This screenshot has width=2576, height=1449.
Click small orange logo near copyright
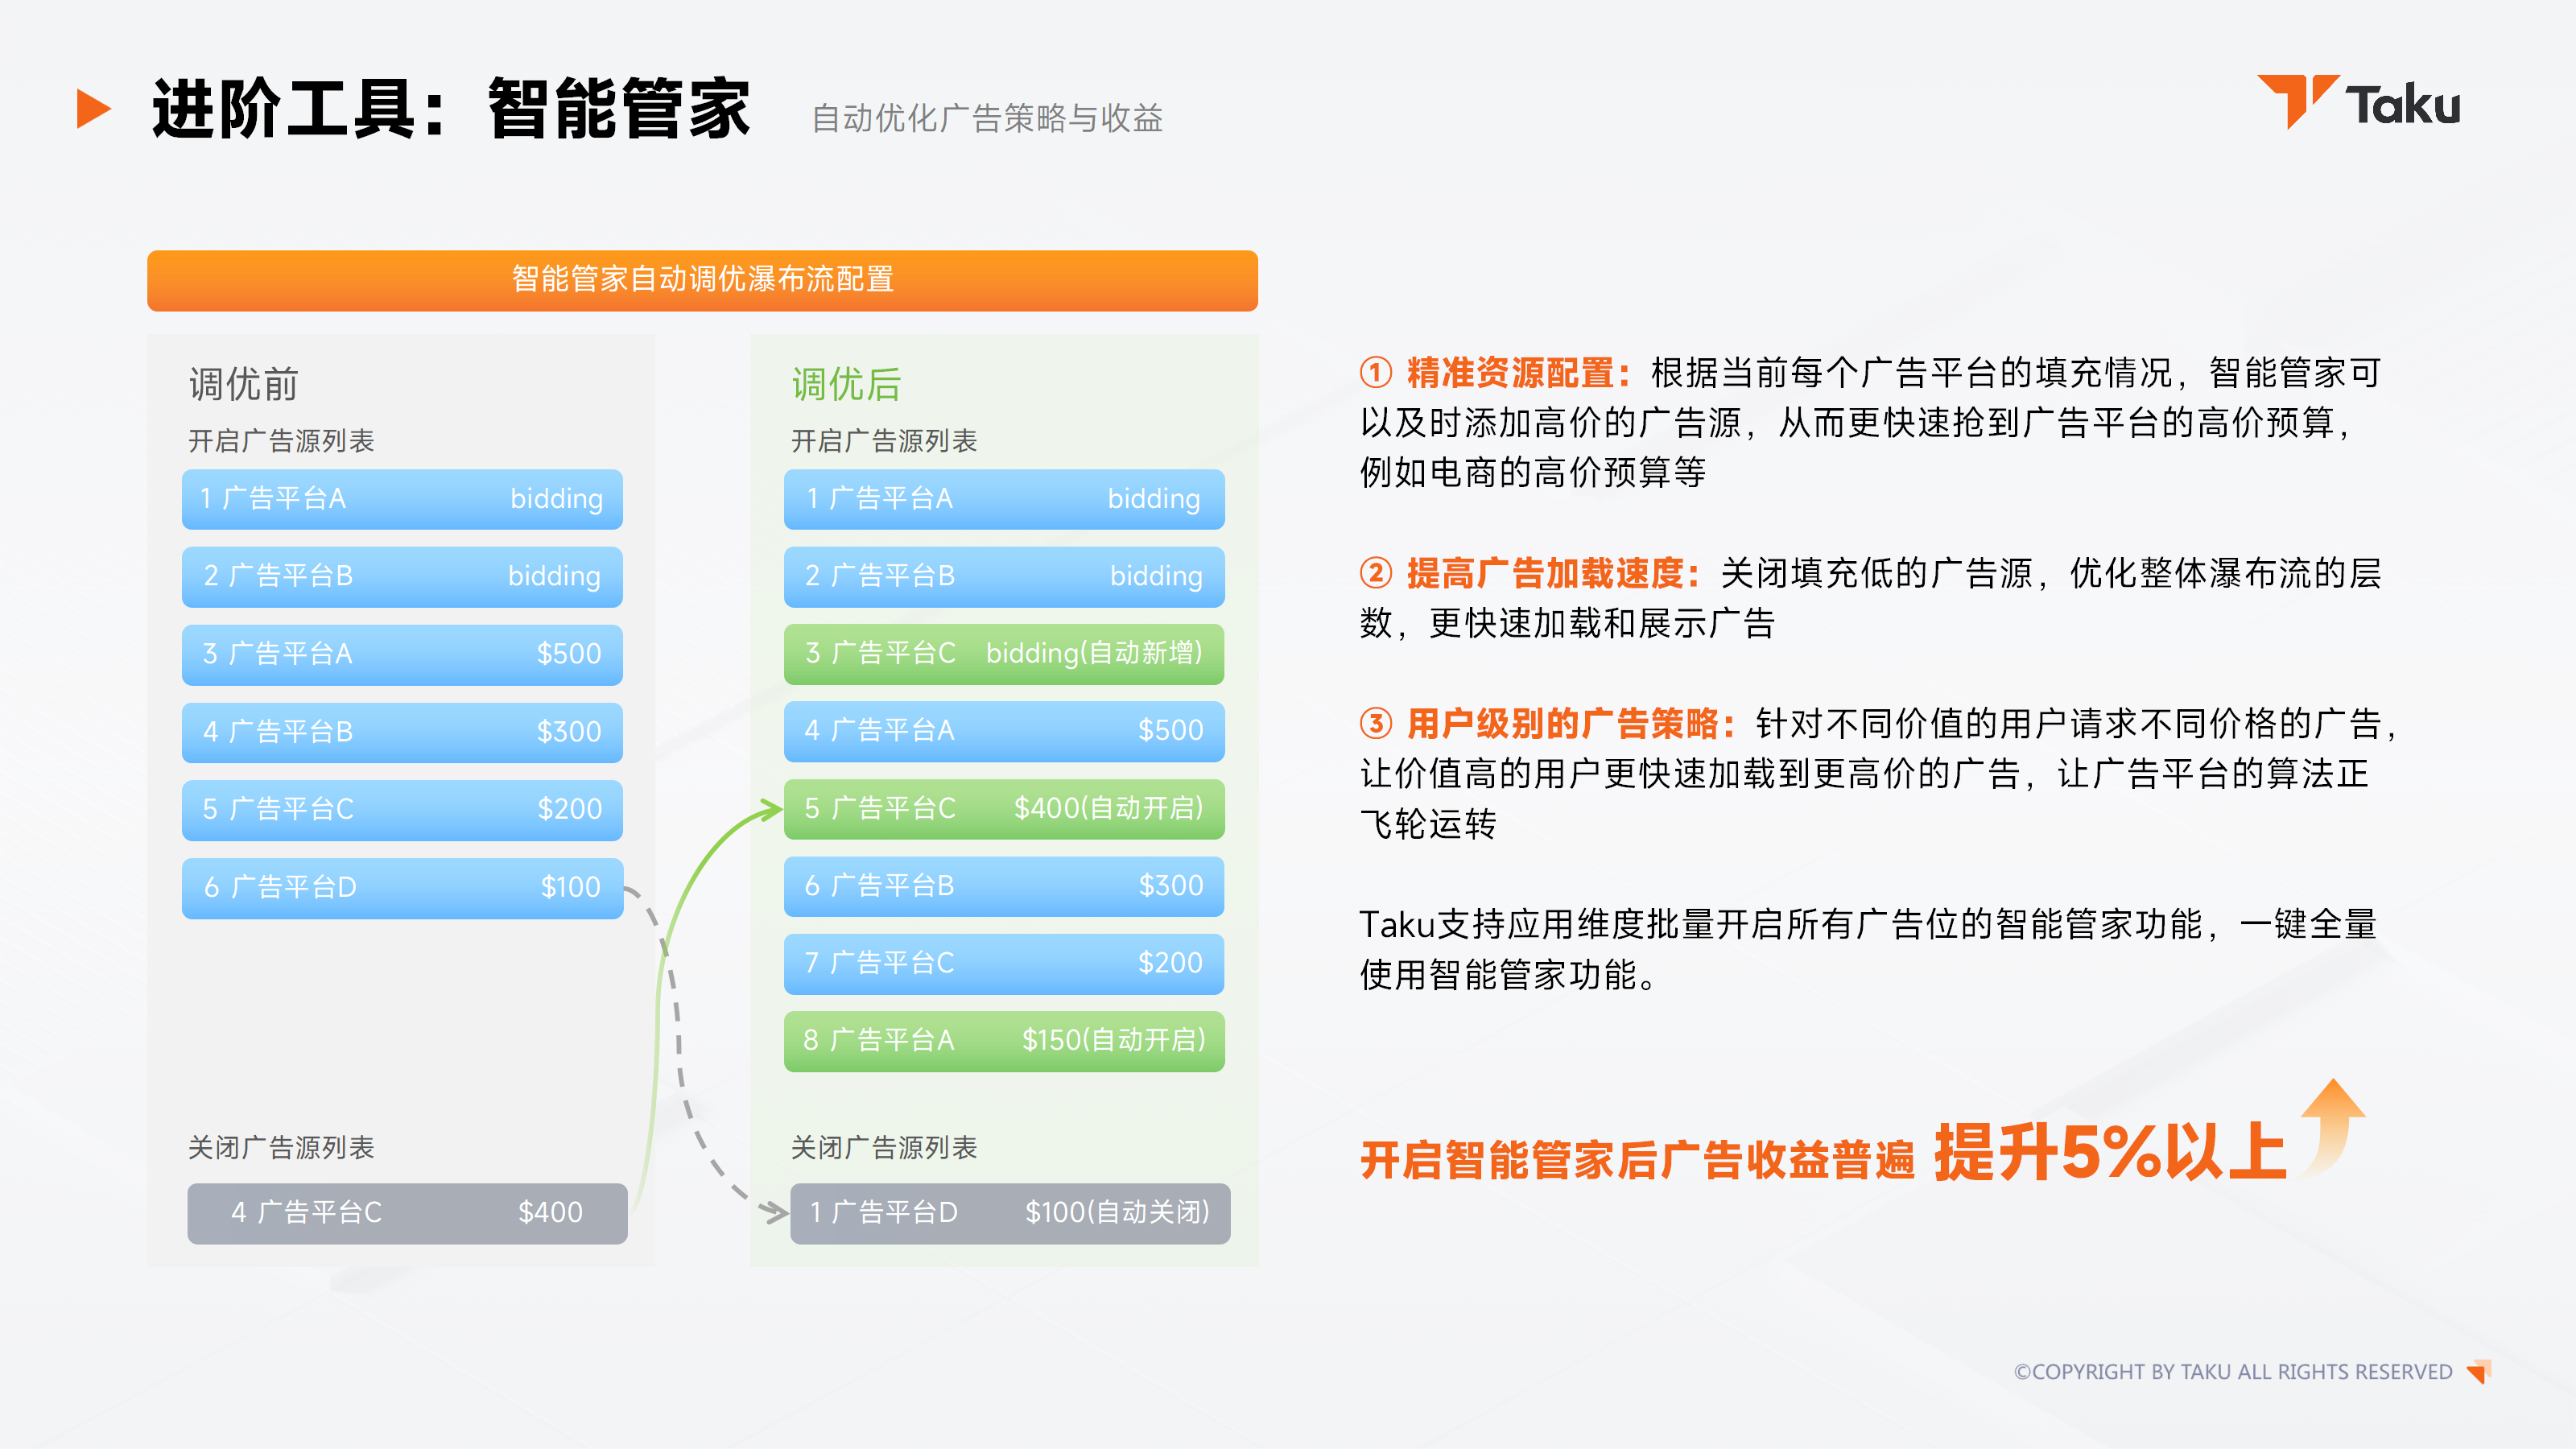pyautogui.click(x=2479, y=1371)
